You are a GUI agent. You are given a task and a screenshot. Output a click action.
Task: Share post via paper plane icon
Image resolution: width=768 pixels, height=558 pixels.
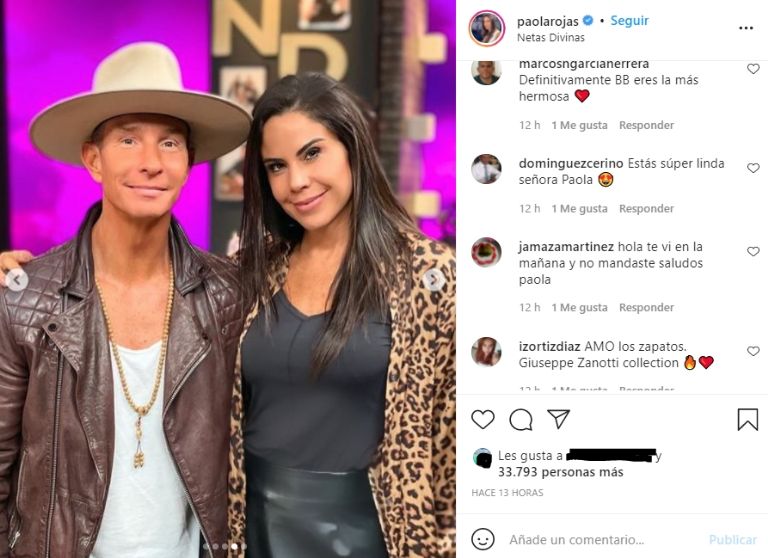pos(558,419)
